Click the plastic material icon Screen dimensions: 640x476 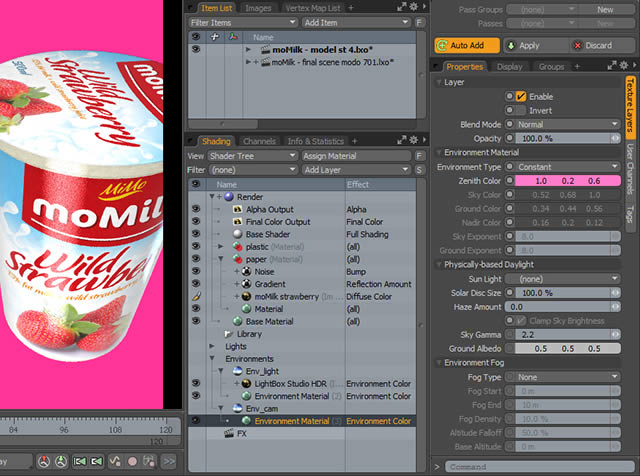point(238,247)
